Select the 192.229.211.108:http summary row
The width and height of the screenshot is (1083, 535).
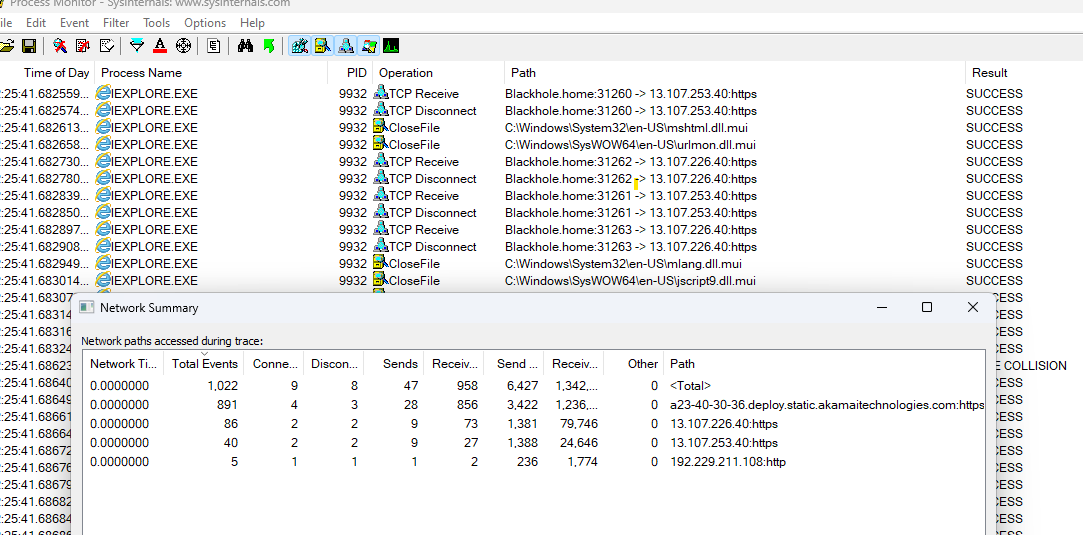(534, 462)
